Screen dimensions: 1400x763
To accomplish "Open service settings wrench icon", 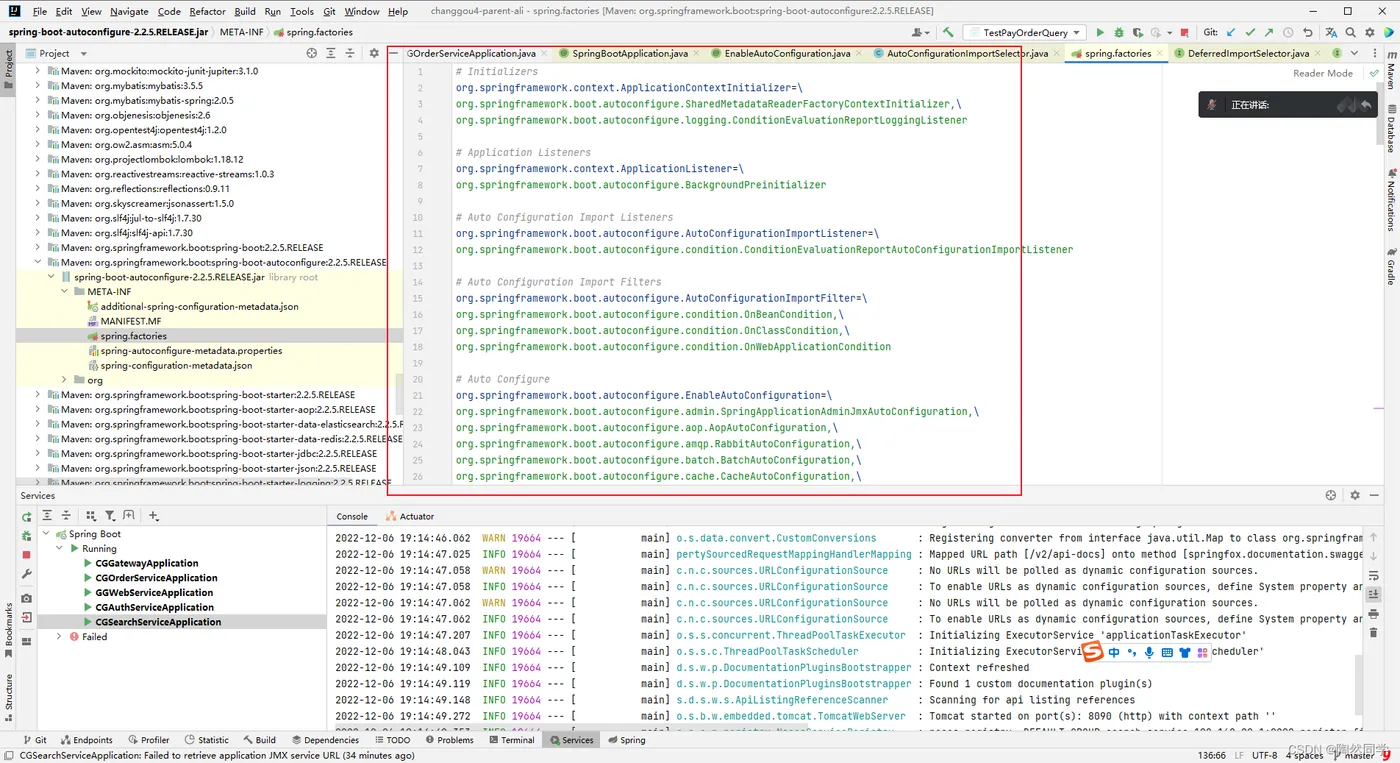I will pyautogui.click(x=27, y=574).
